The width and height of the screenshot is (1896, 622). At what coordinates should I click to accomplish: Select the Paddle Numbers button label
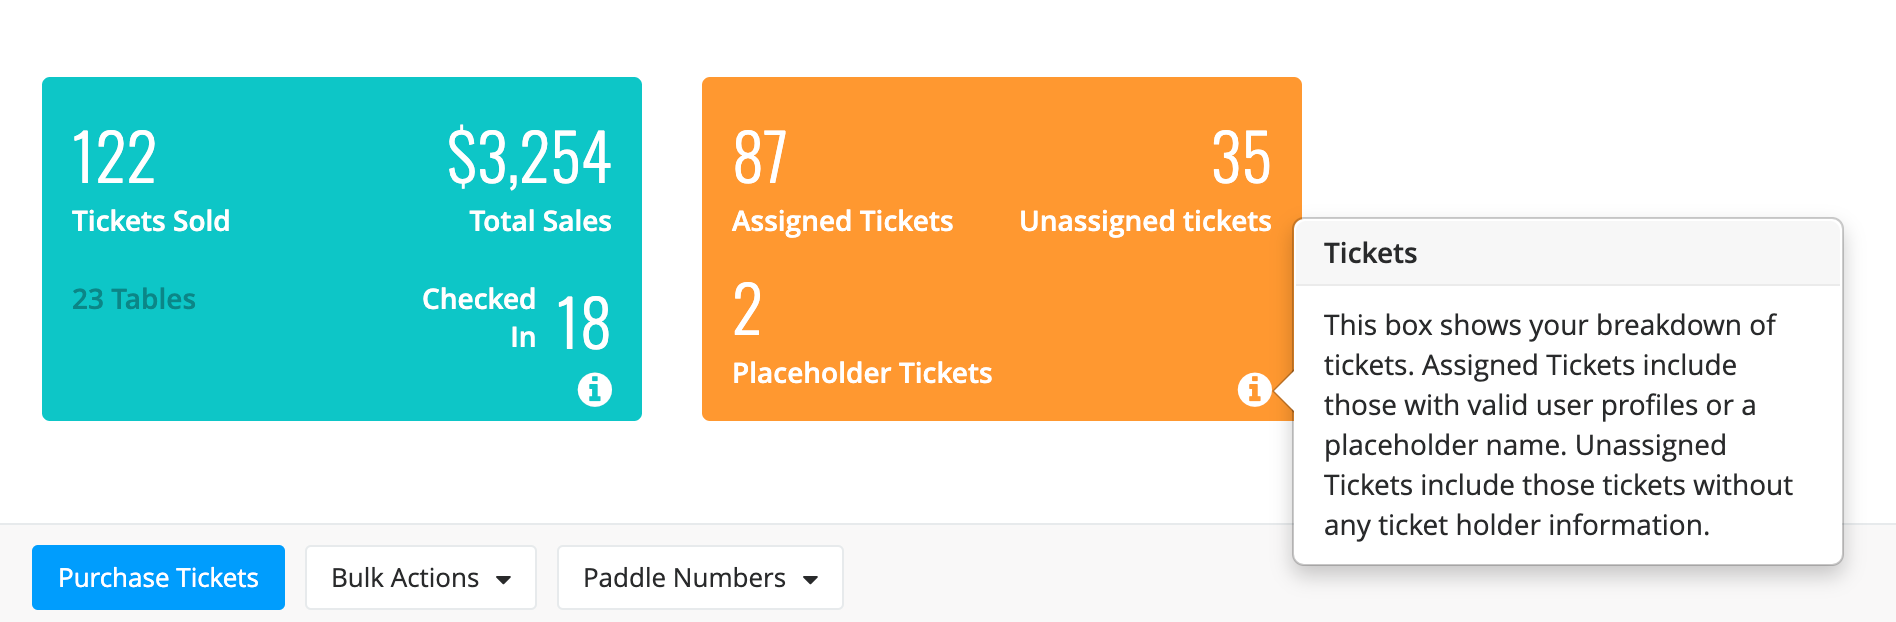(684, 578)
